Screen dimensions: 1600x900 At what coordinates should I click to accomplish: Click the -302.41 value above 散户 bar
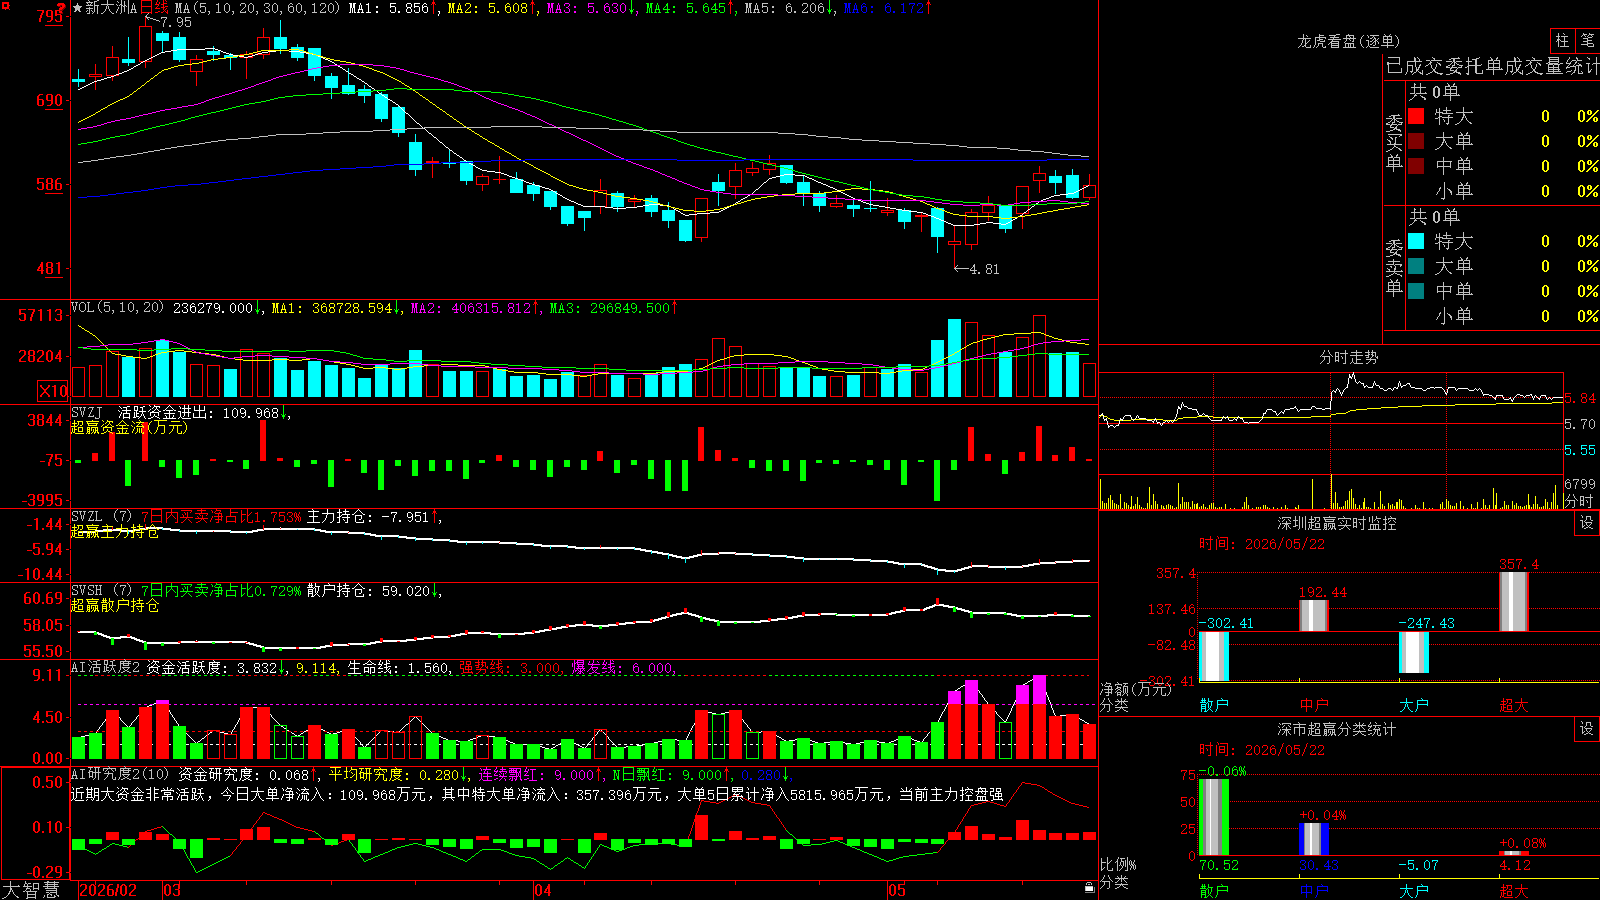click(1227, 623)
